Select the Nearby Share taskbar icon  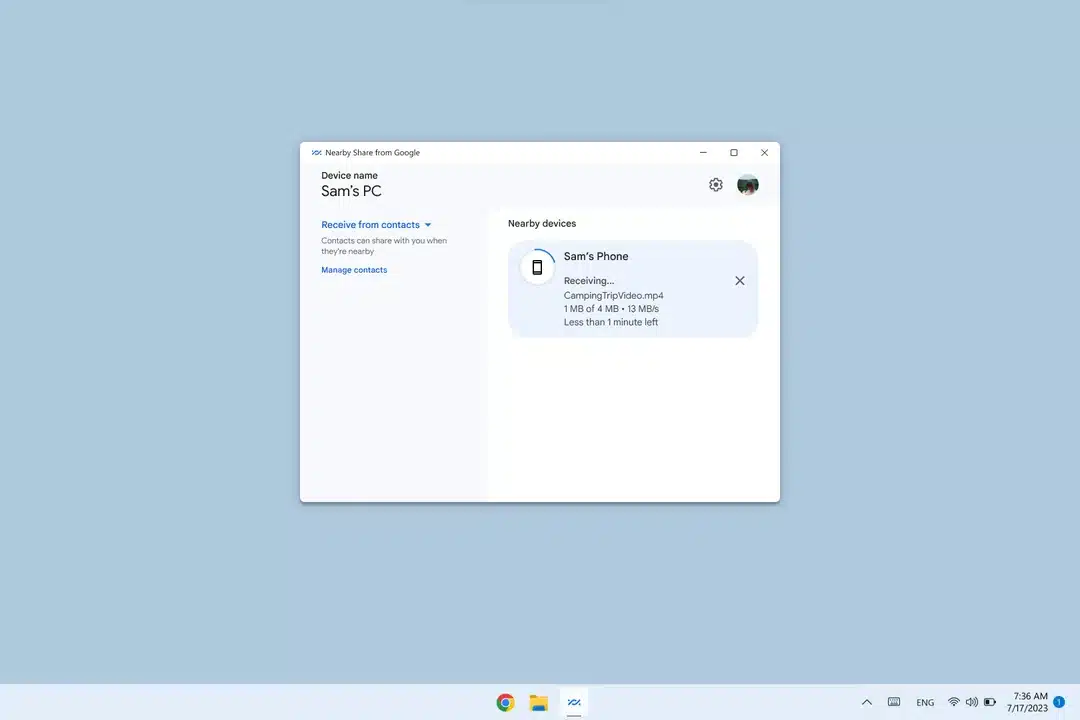574,702
